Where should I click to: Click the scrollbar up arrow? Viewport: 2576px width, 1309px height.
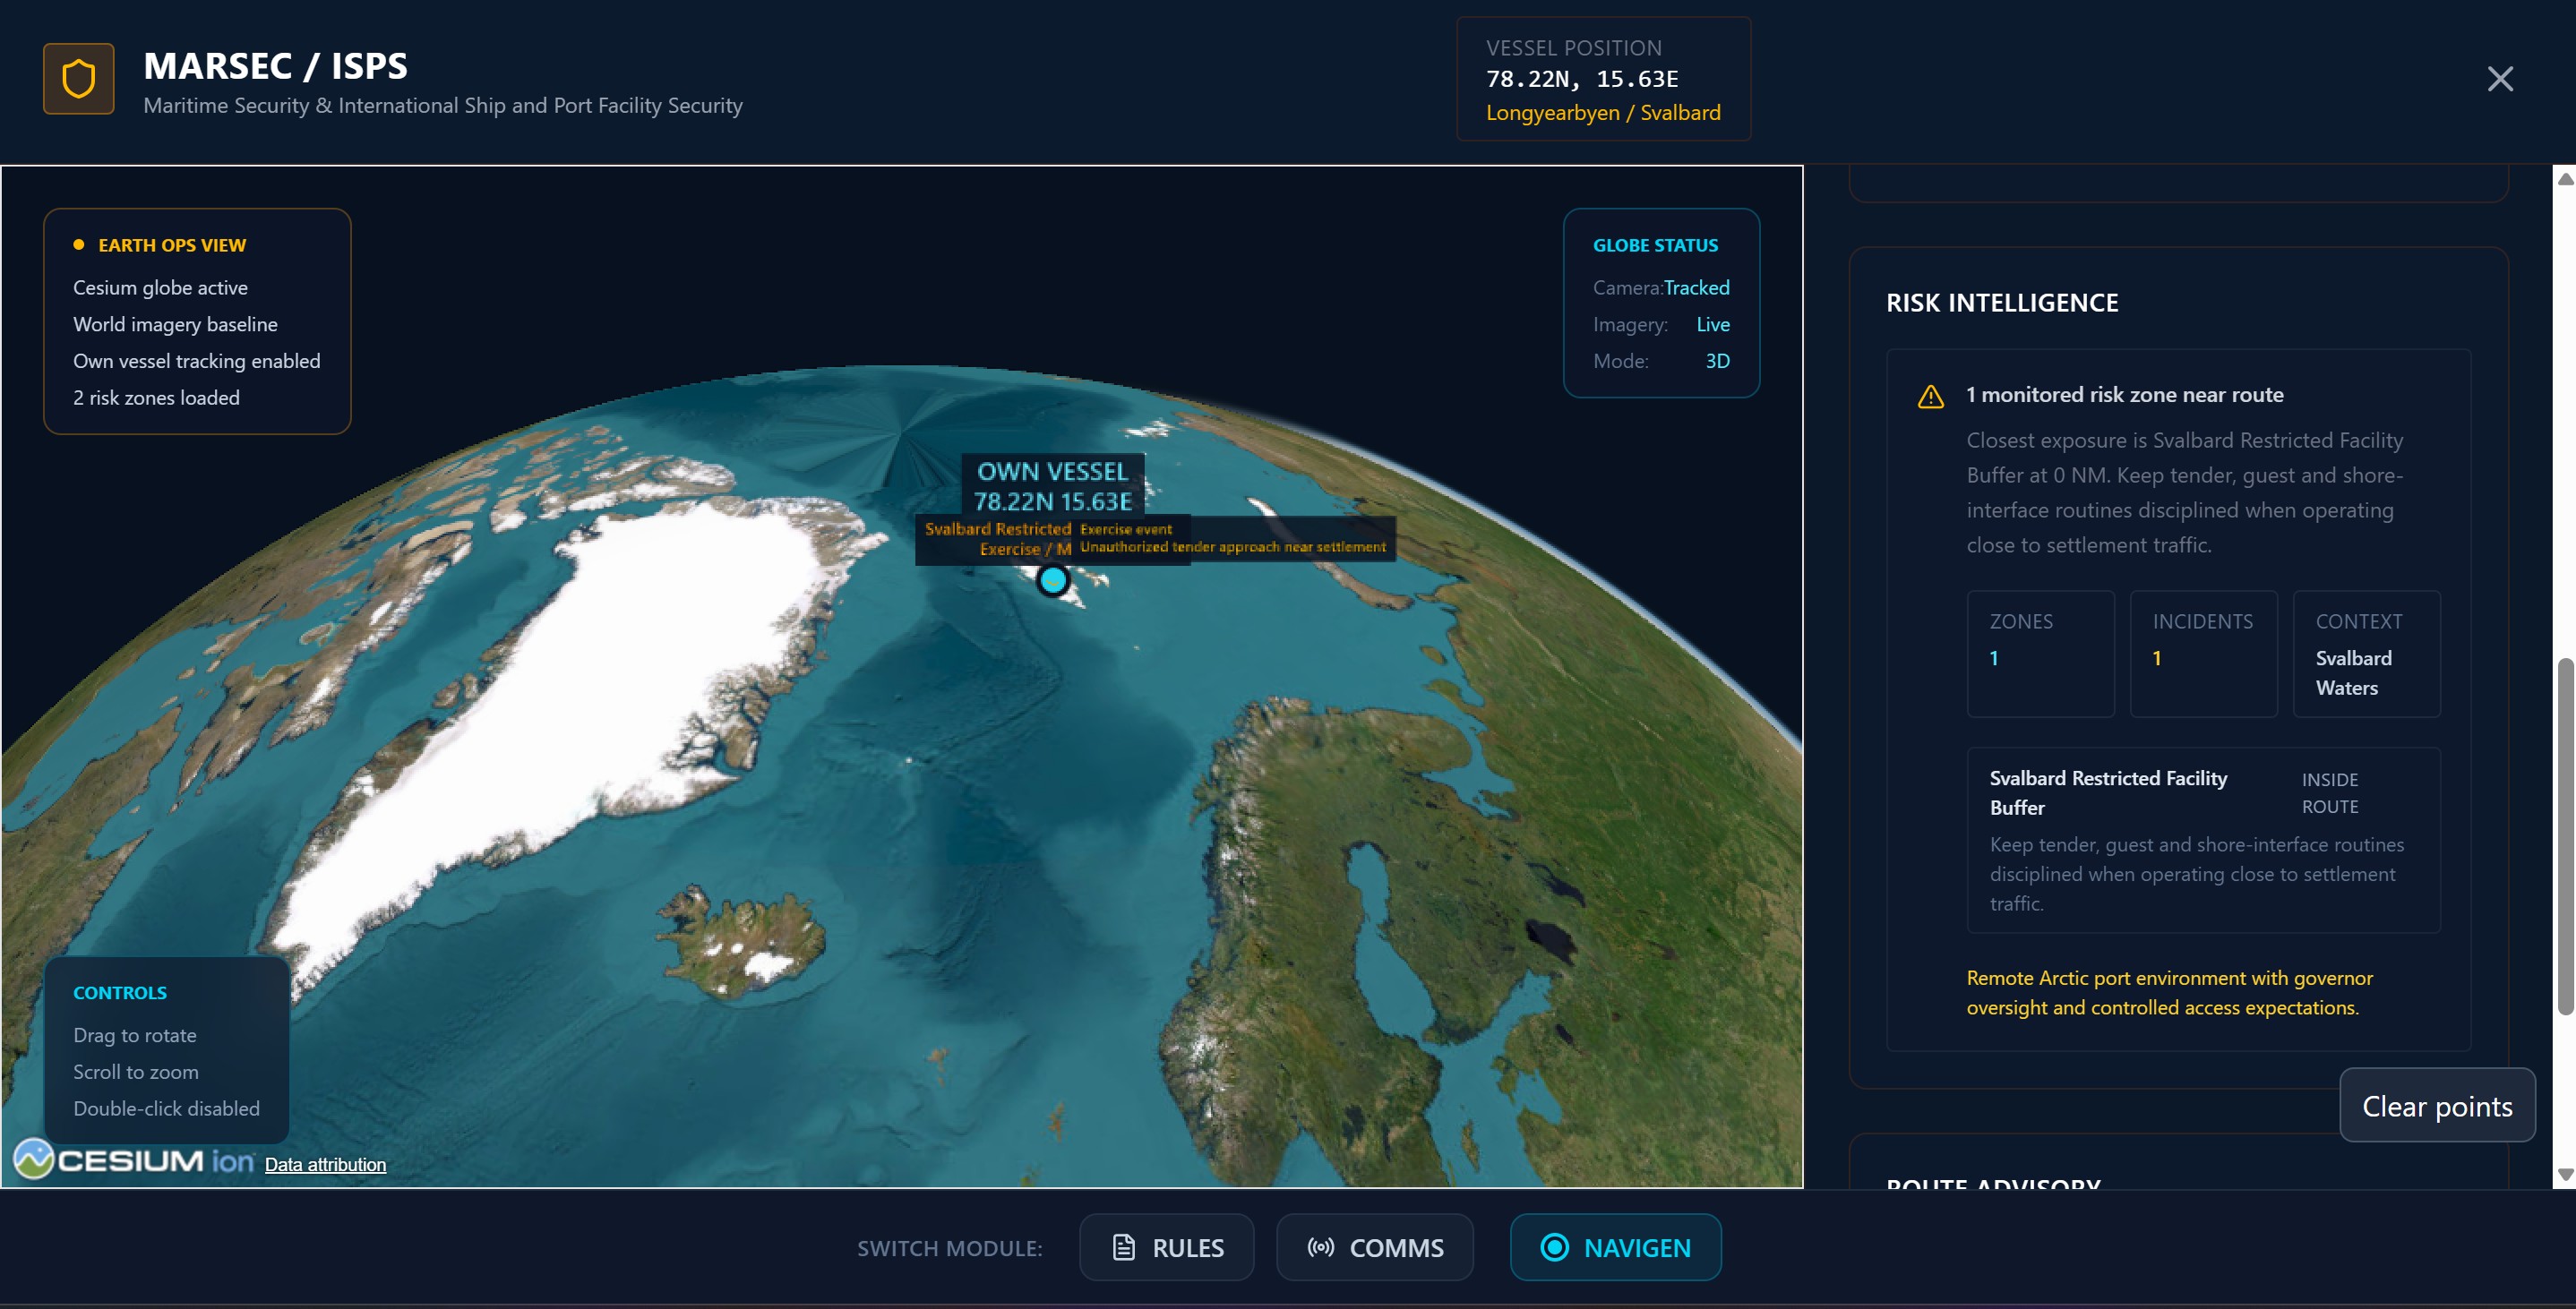pyautogui.click(x=2565, y=180)
